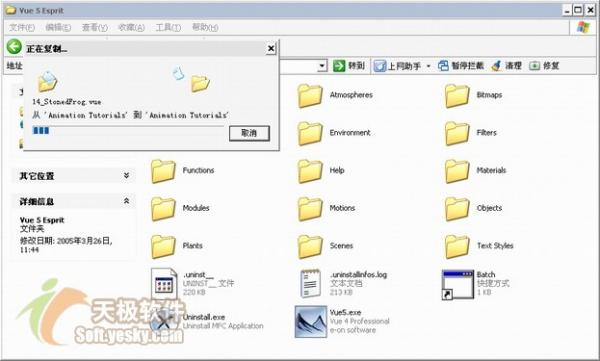This screenshot has width=600, height=361.
Task: Select the Text Styles folder icon
Action: click(457, 246)
